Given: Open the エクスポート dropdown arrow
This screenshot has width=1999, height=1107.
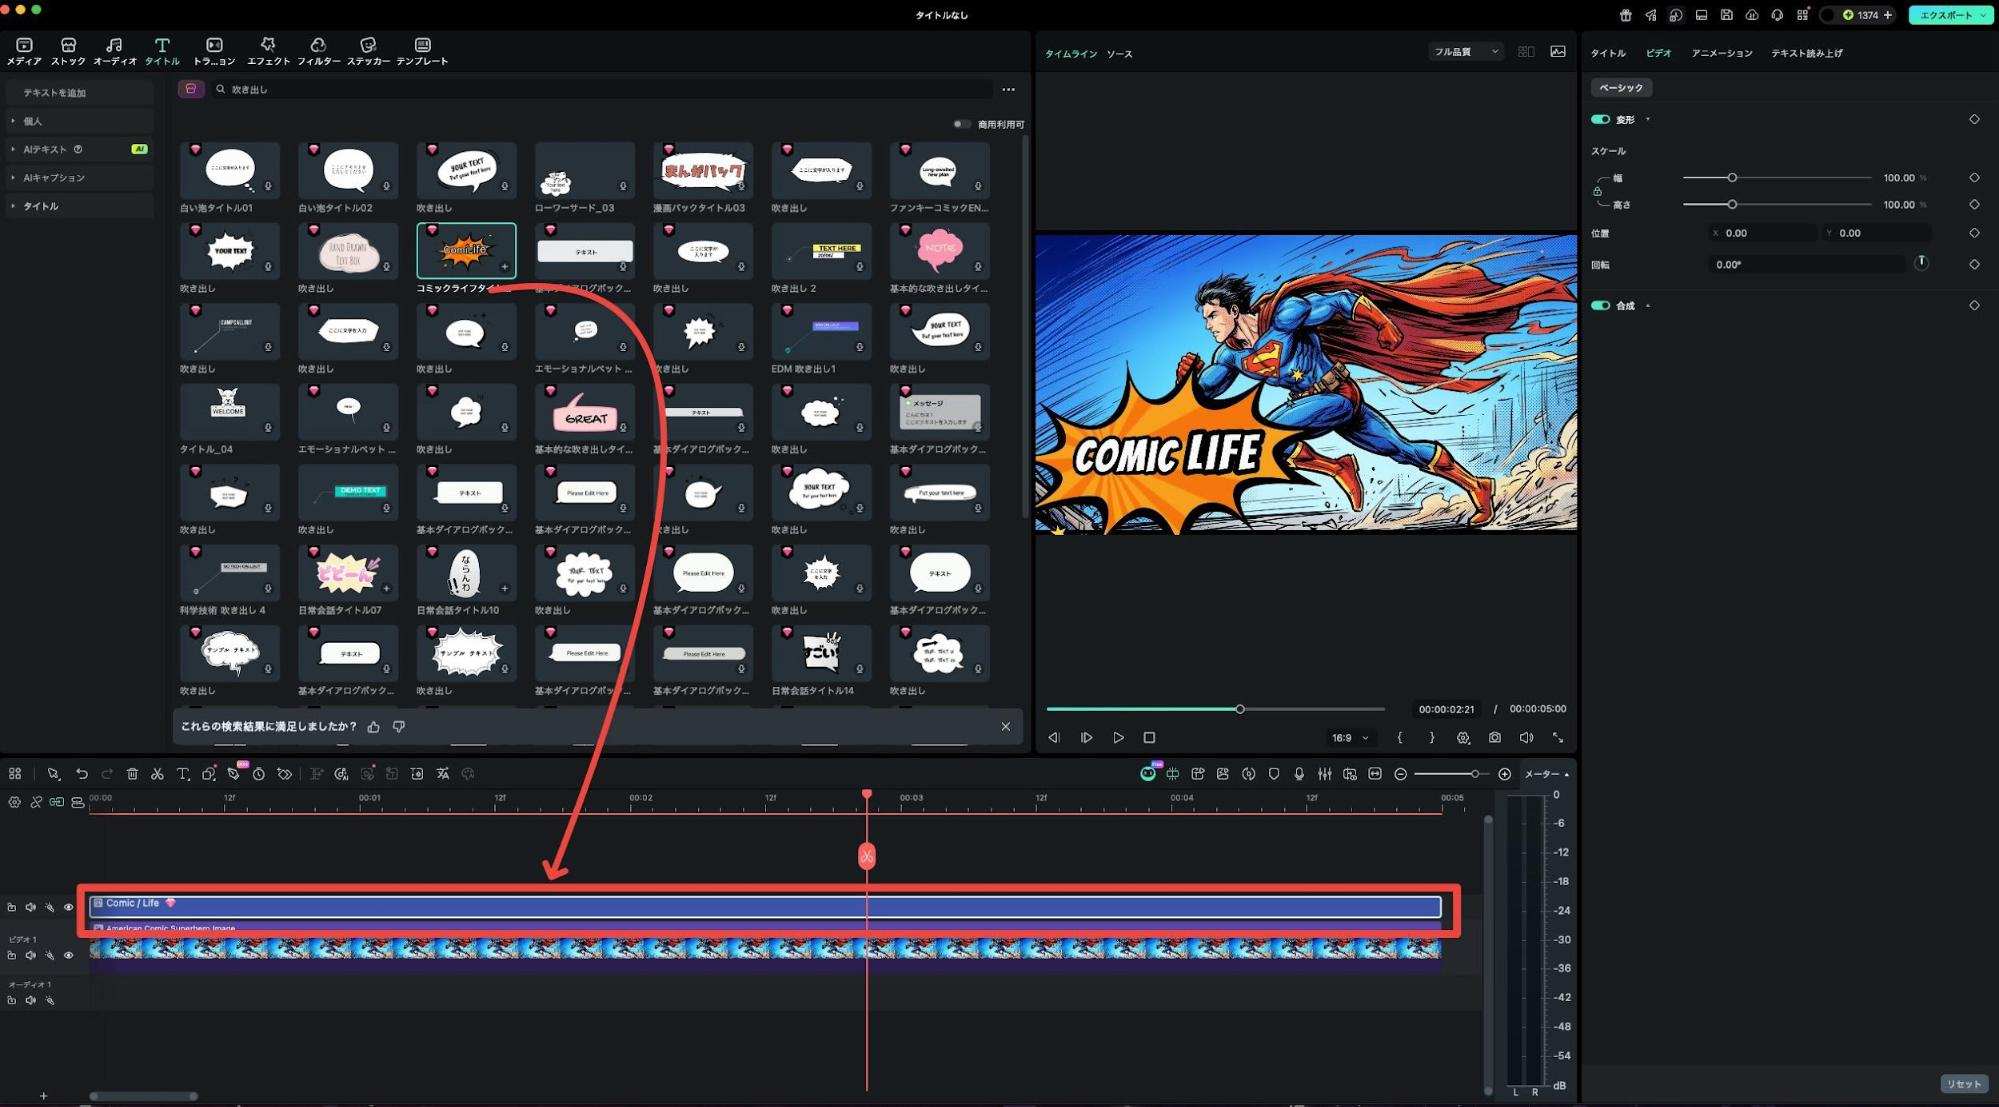Looking at the screenshot, I should (x=1983, y=15).
